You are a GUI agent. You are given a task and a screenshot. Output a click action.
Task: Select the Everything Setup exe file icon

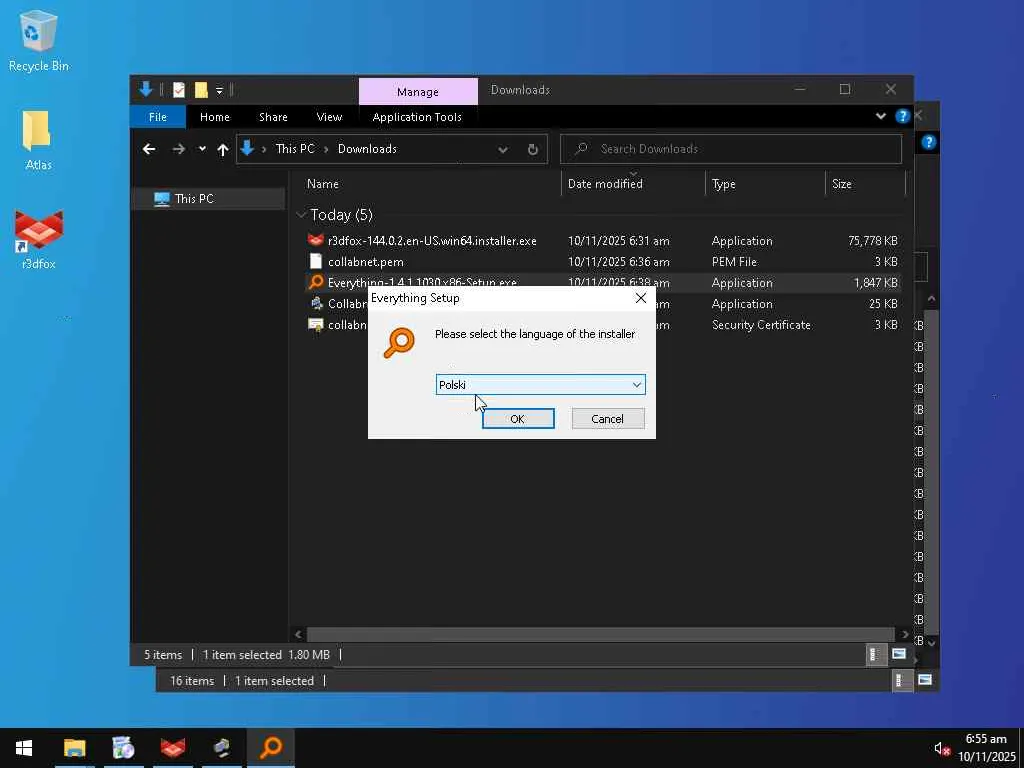click(315, 282)
